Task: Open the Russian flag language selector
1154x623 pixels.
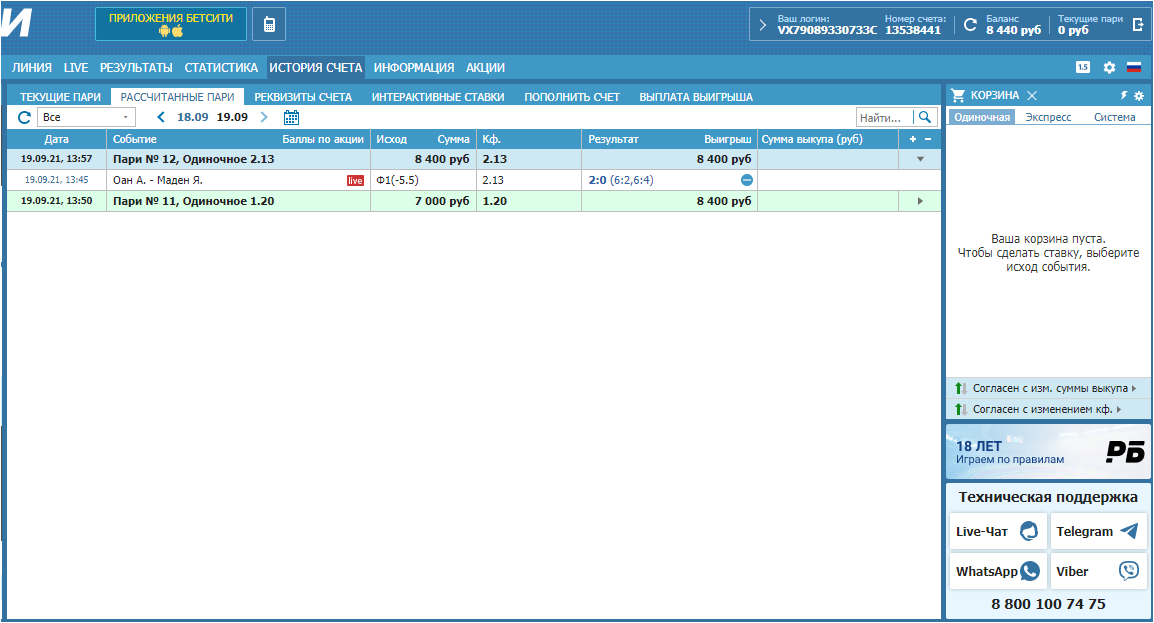Action: click(x=1134, y=68)
